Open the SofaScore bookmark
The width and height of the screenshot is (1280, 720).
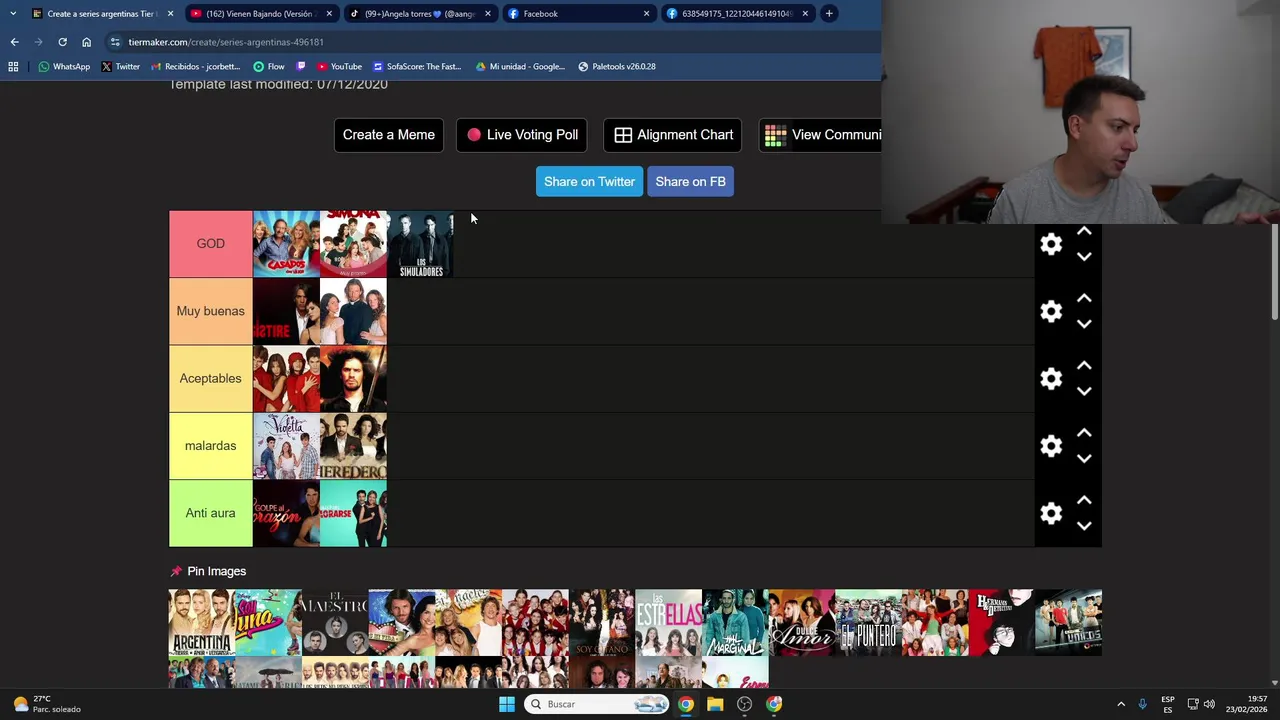point(416,67)
